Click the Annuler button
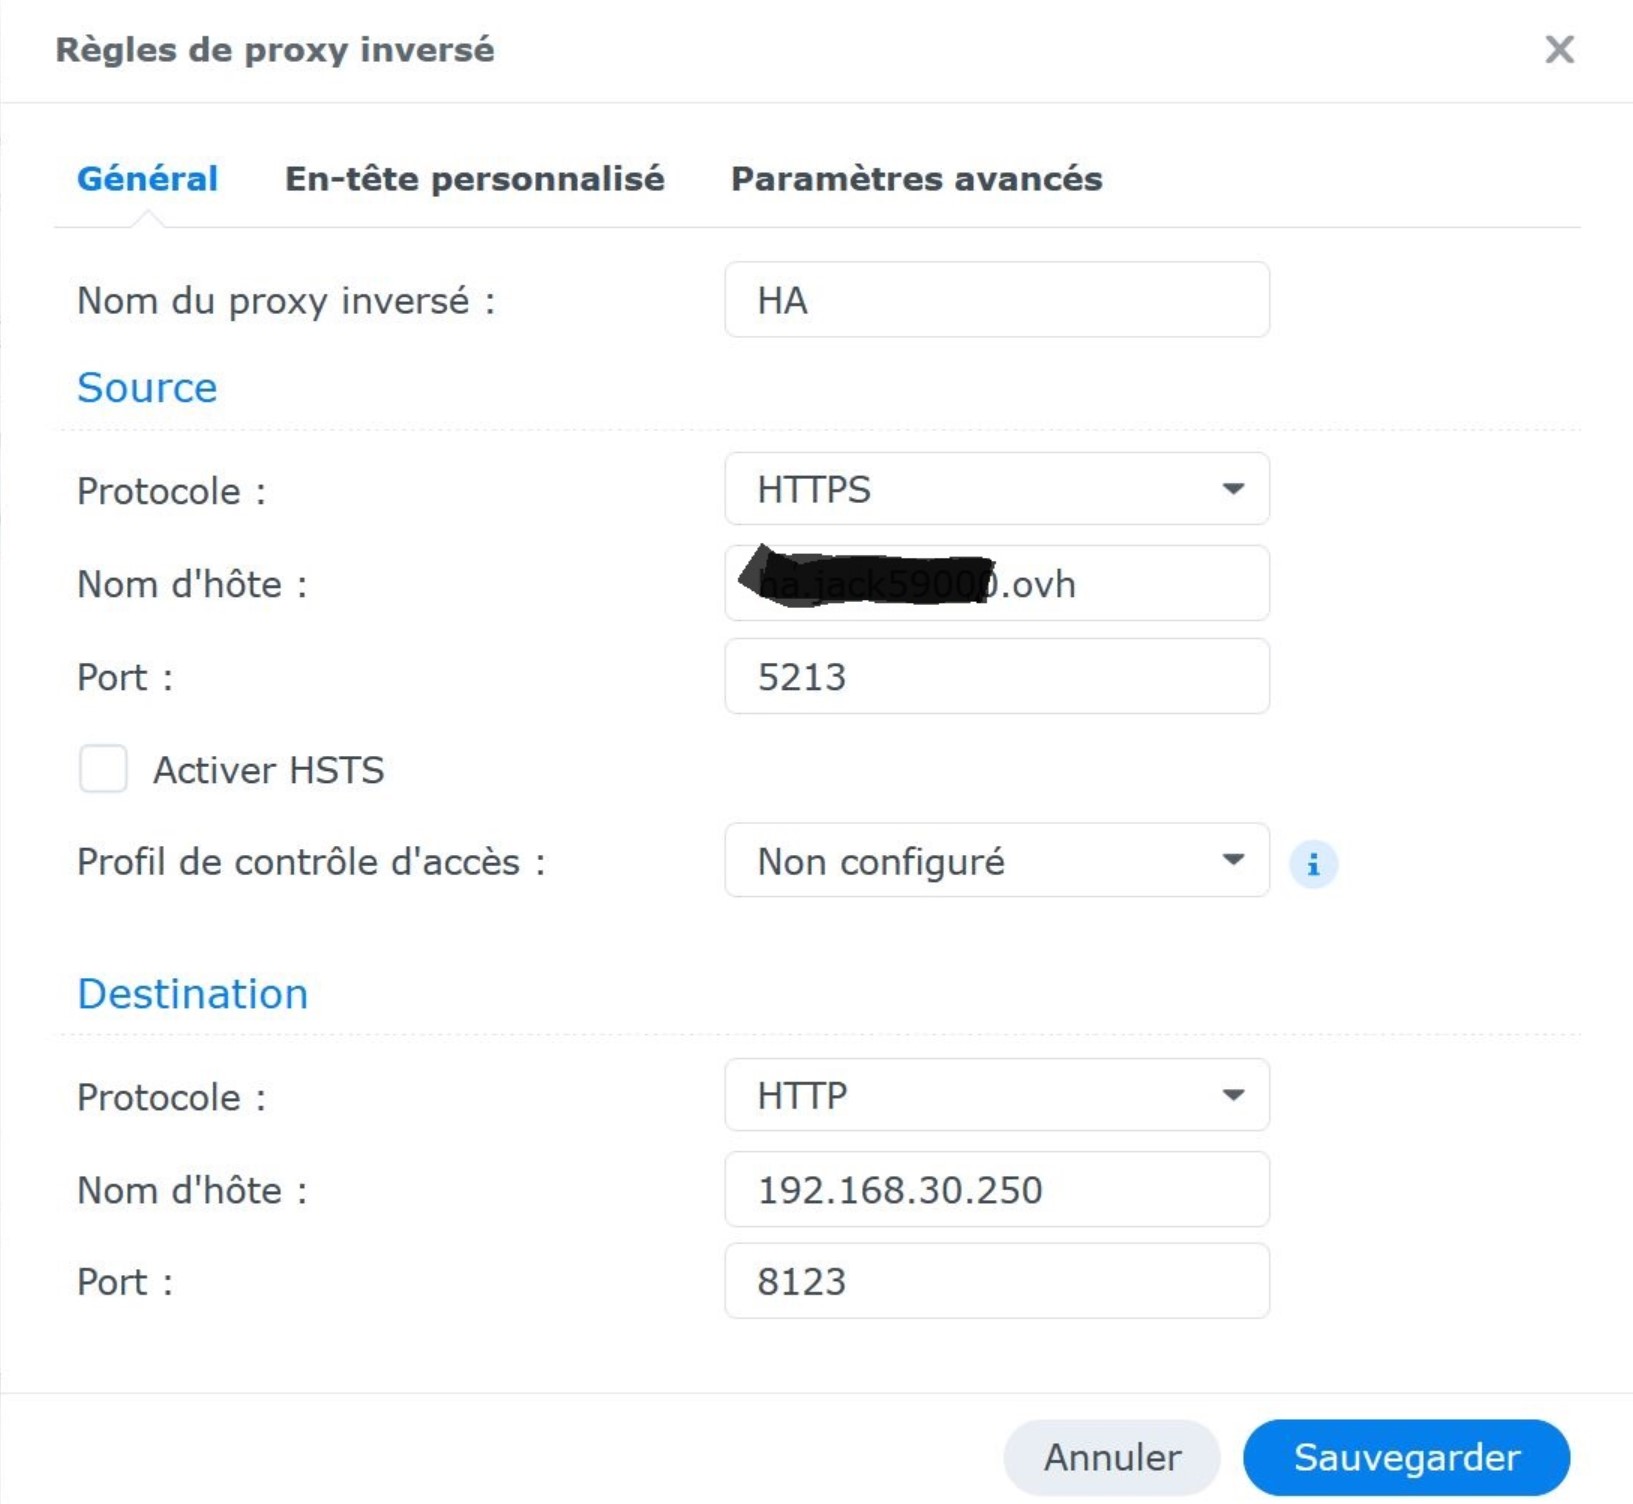This screenshot has height=1504, width=1633. [1111, 1457]
